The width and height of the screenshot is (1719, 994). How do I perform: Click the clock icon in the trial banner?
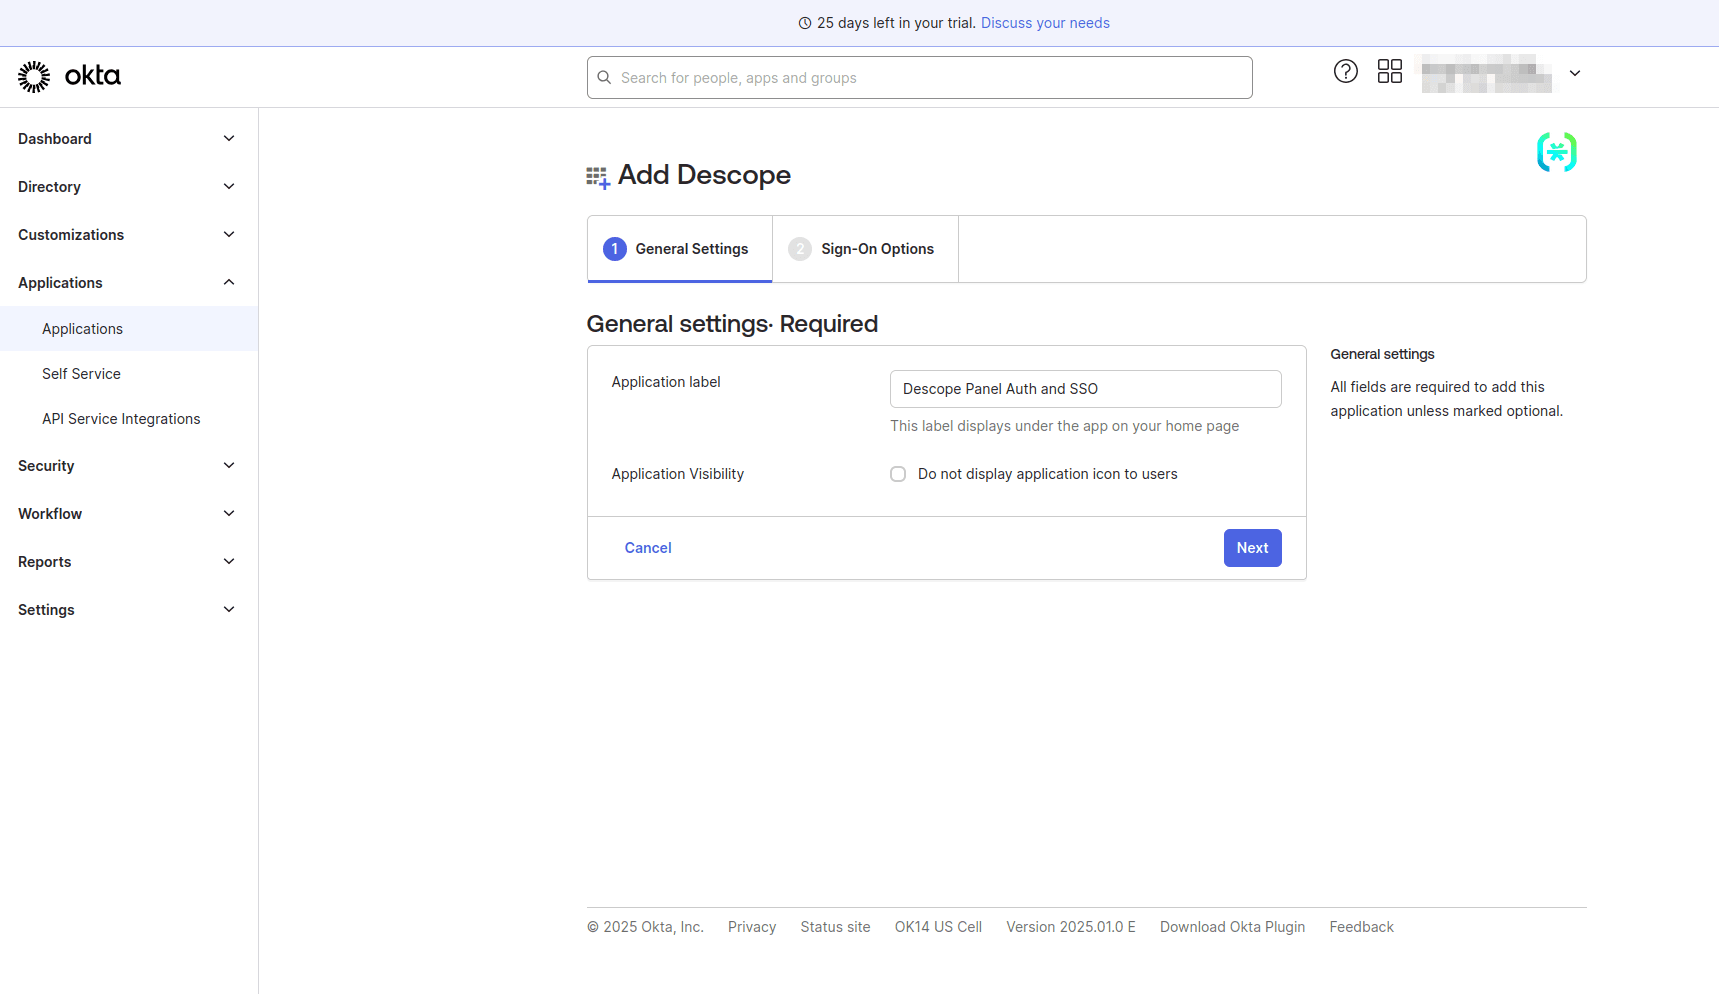(x=805, y=22)
